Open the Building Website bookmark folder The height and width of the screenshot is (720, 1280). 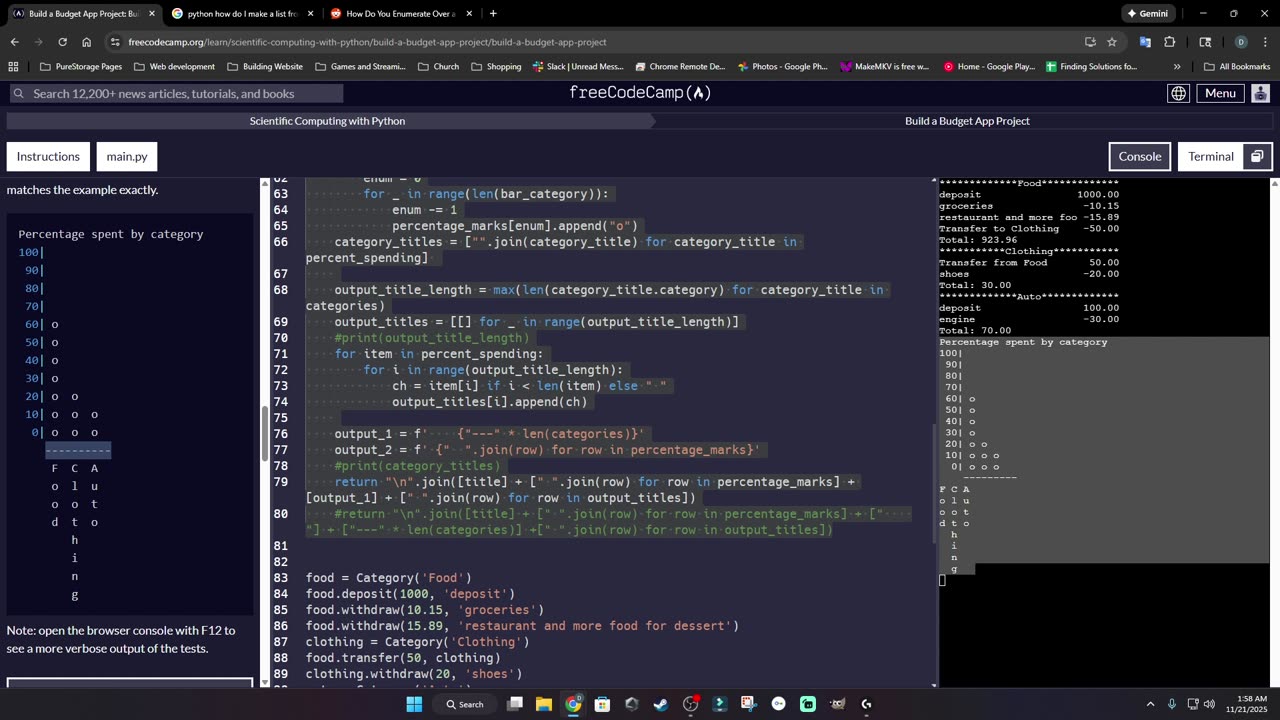(265, 67)
